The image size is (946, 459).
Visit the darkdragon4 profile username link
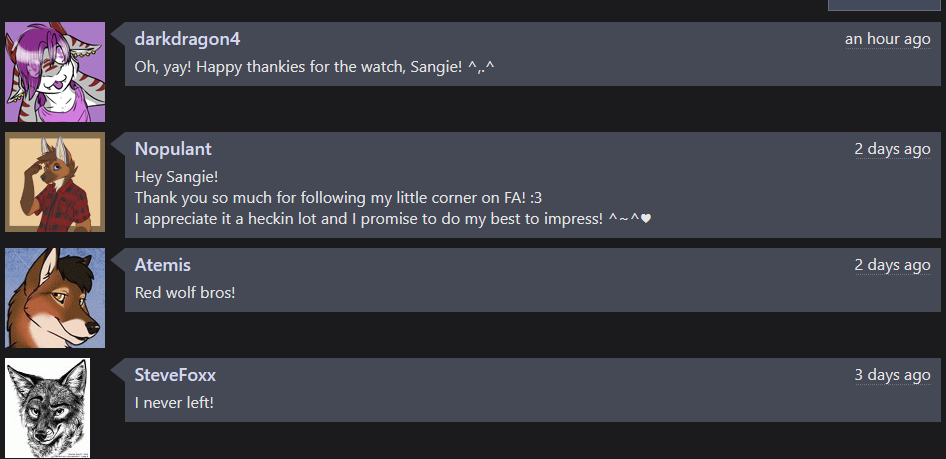tap(187, 39)
